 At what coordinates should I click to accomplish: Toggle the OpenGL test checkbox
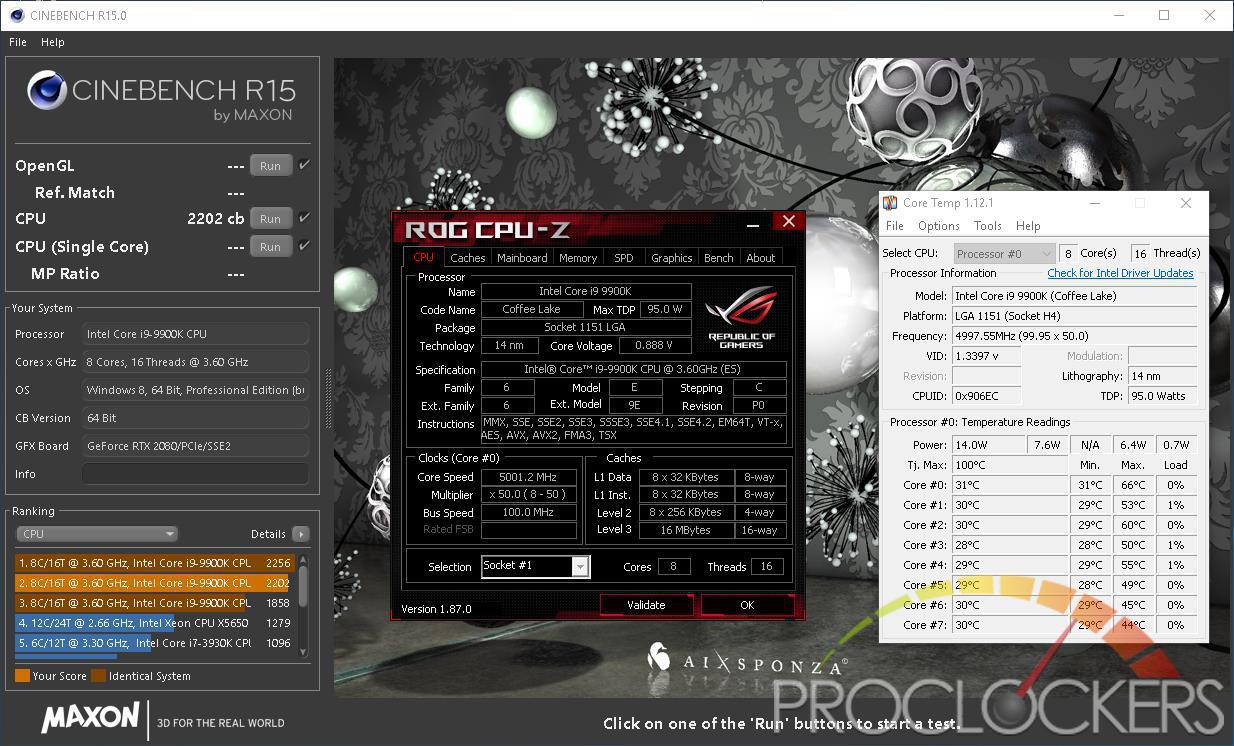click(304, 165)
